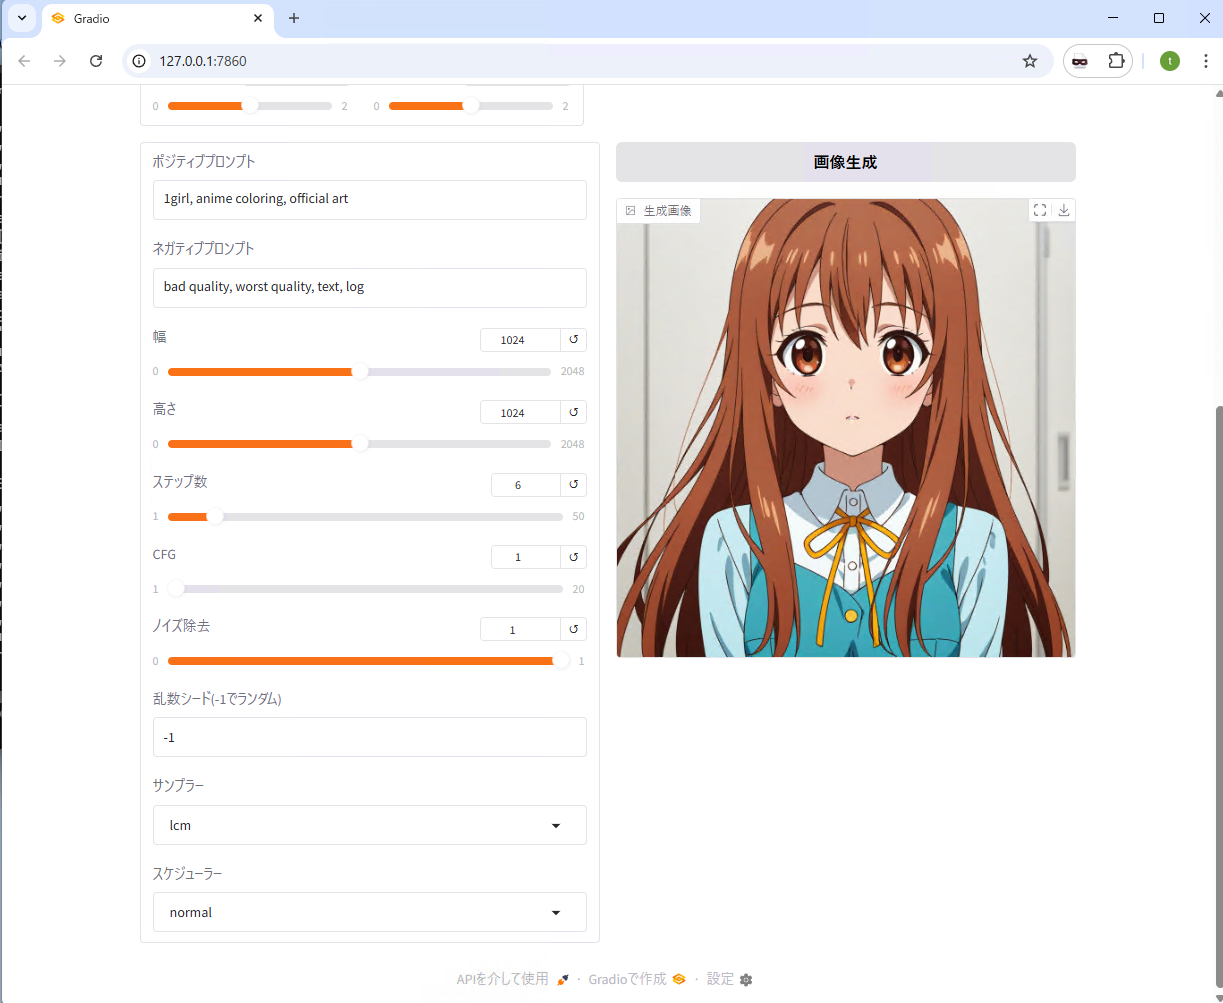View site information icon in address bar
This screenshot has height=1003, width=1223.
[x=140, y=61]
